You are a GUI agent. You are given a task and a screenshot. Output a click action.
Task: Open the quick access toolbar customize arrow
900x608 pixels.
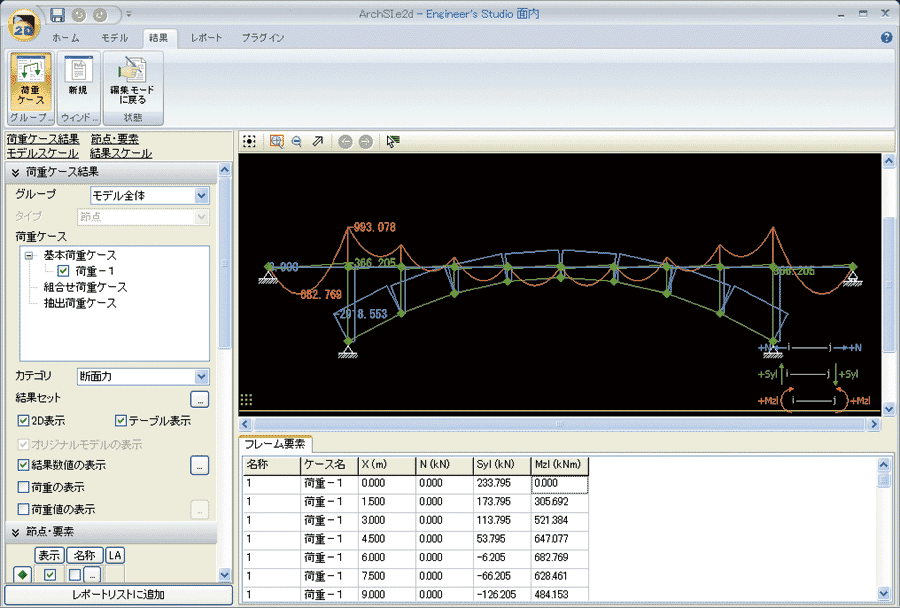point(129,14)
